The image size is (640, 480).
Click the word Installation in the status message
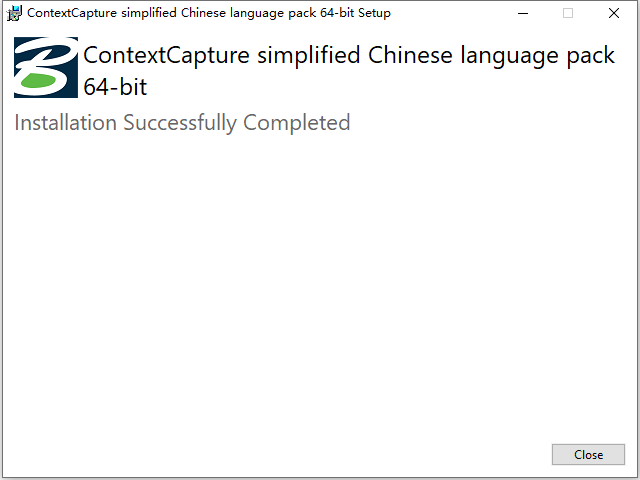[x=66, y=122]
